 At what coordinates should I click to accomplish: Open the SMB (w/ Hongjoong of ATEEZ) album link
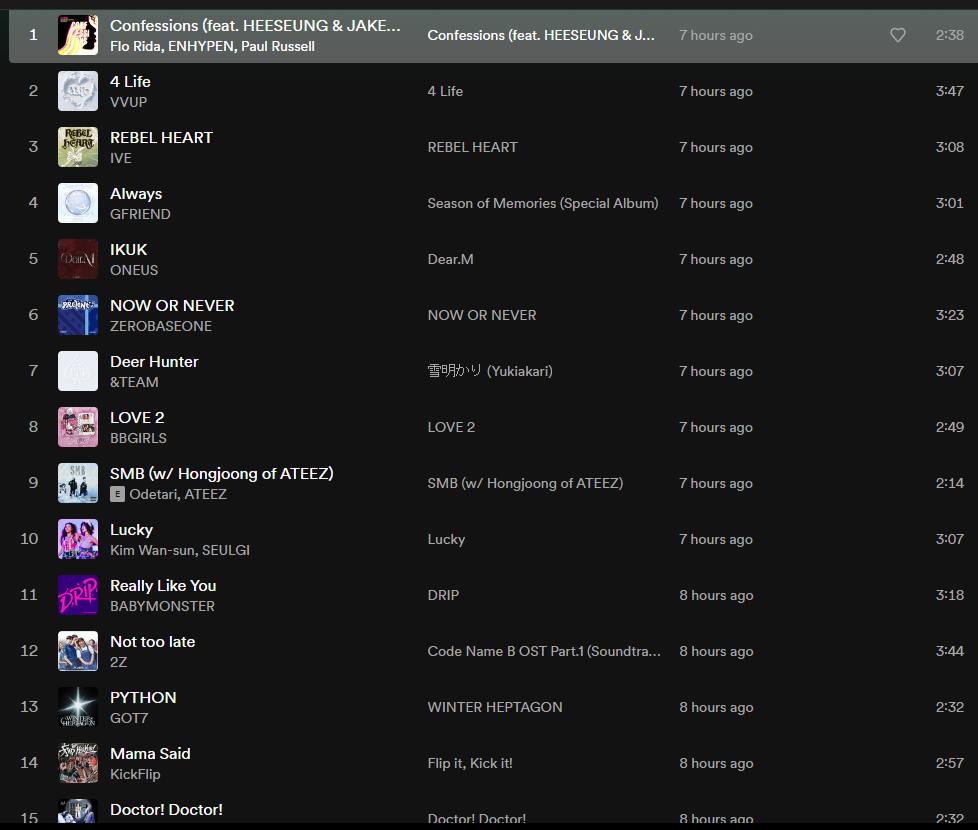point(525,484)
